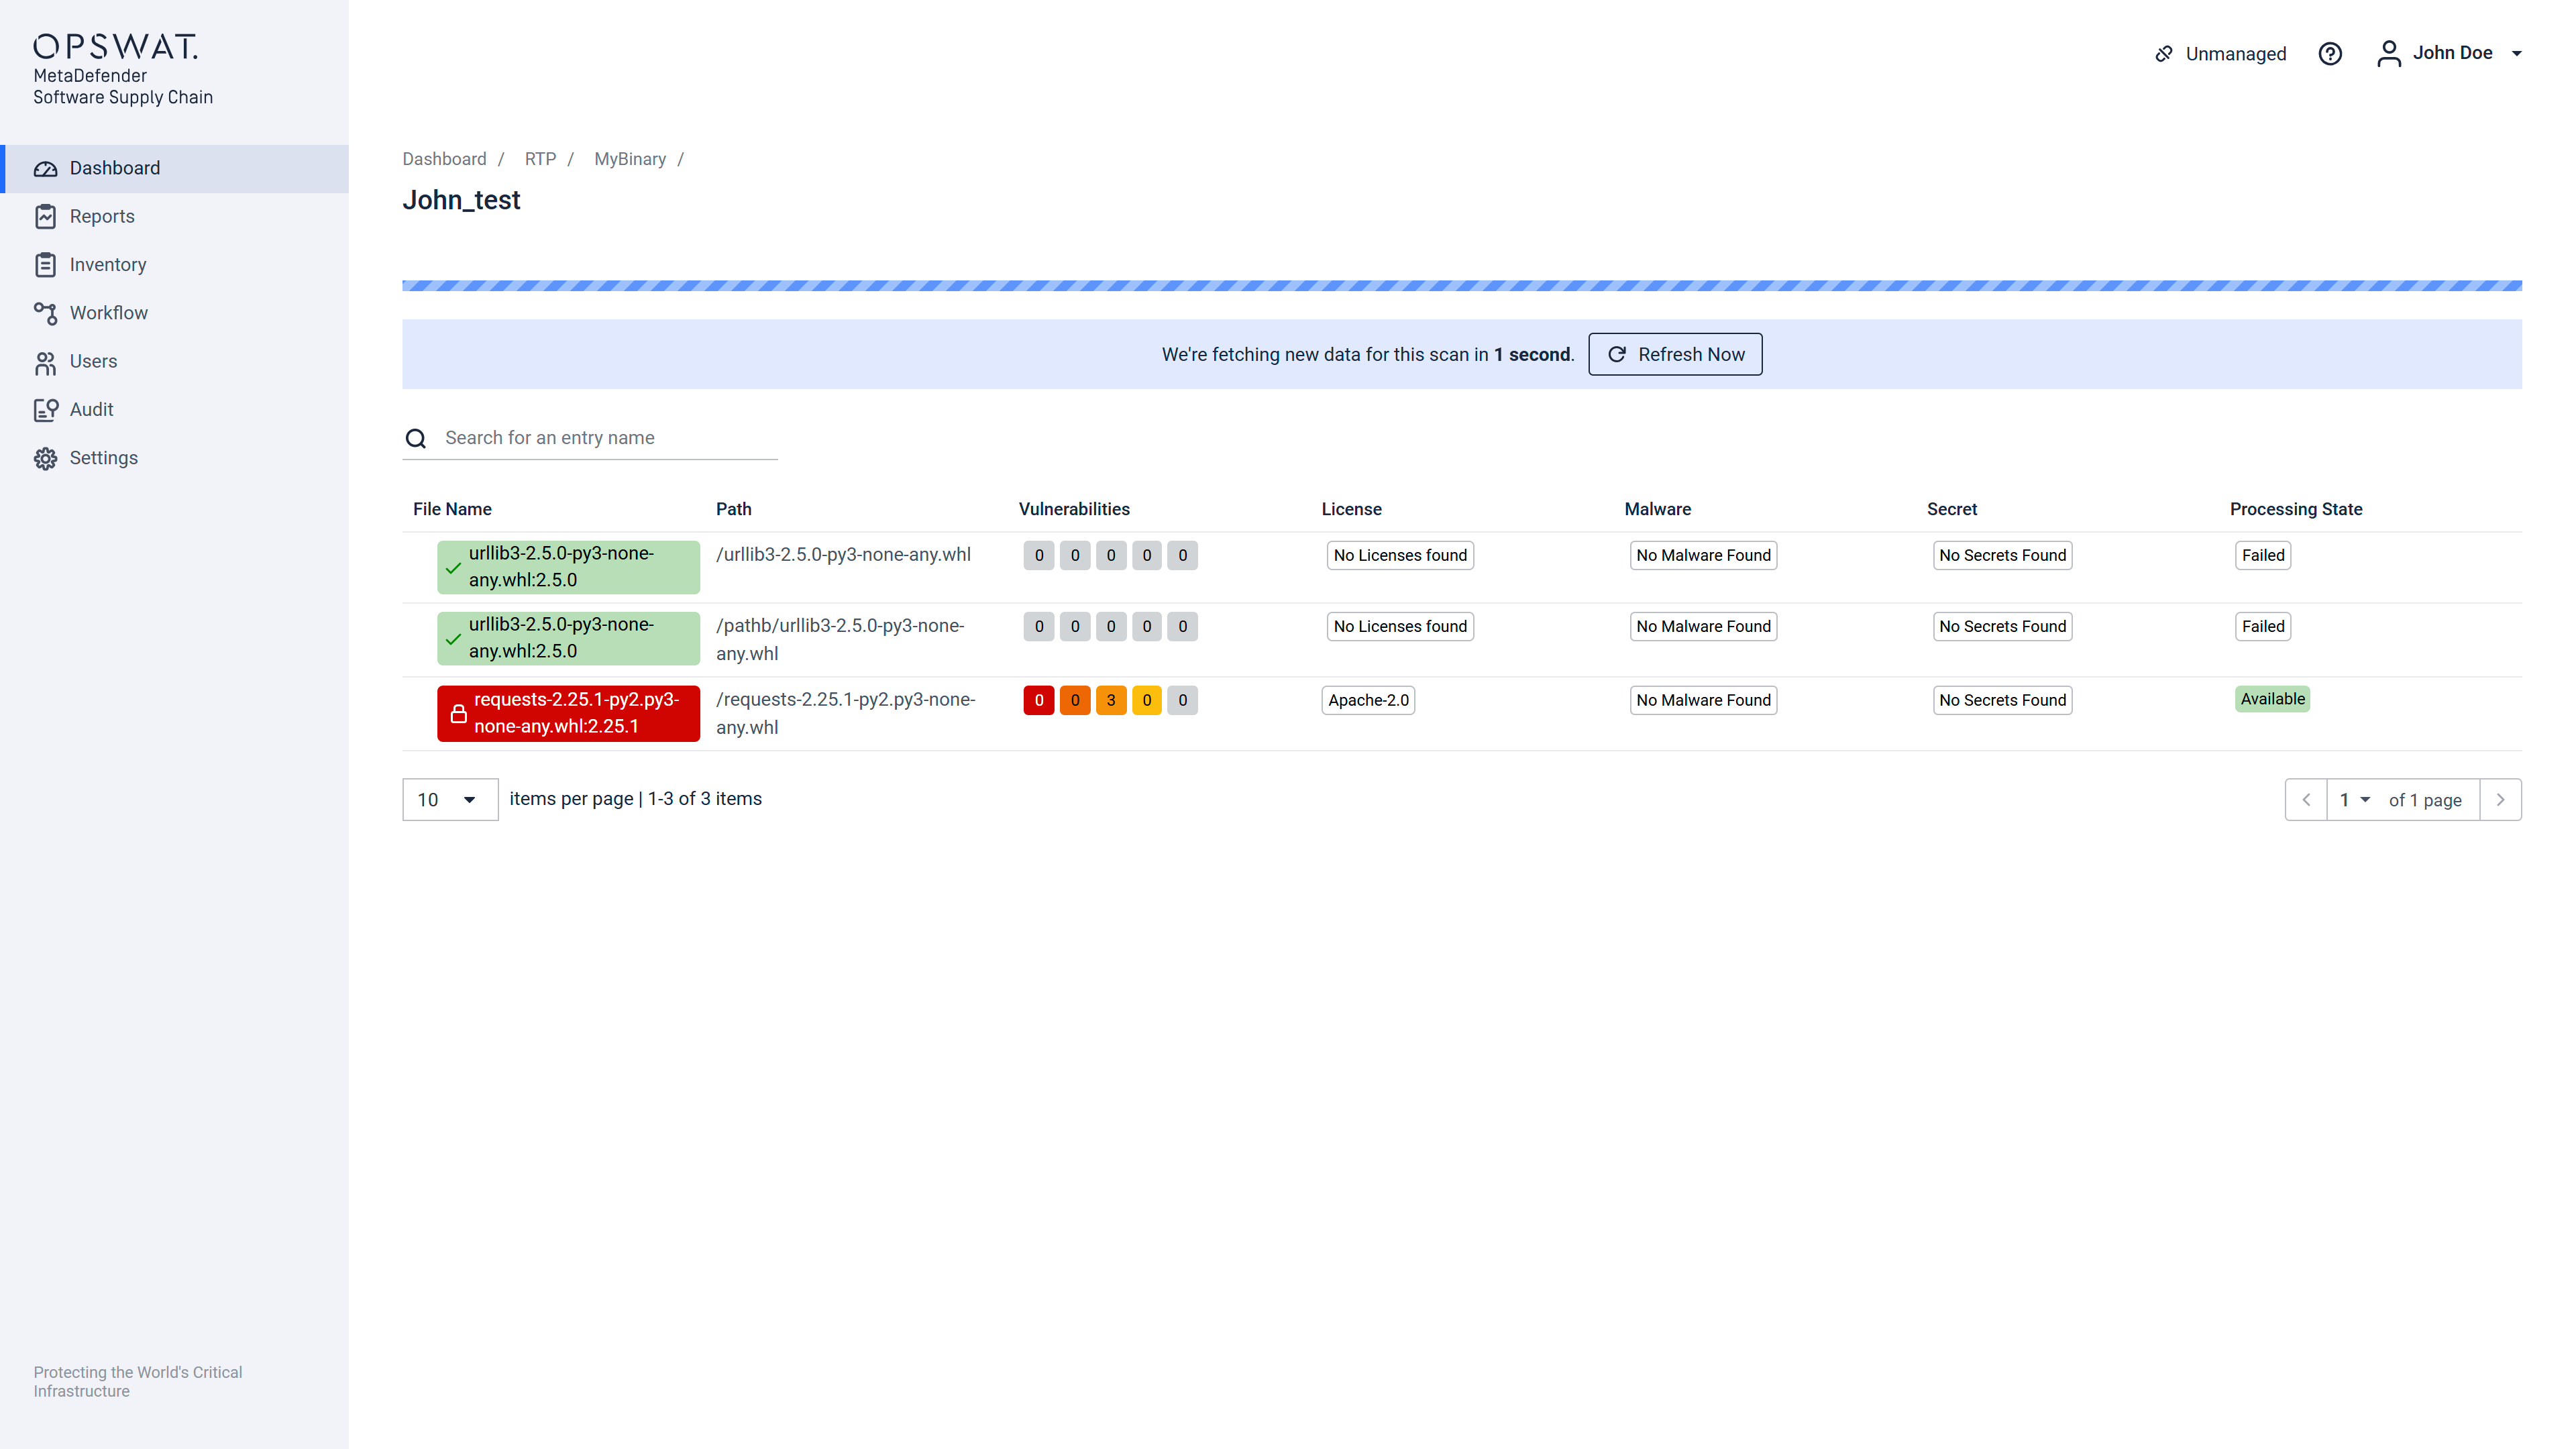Open Dashboard in the sidebar
Screen dimensions: 2576x1449
pyautogui.click(x=175, y=169)
